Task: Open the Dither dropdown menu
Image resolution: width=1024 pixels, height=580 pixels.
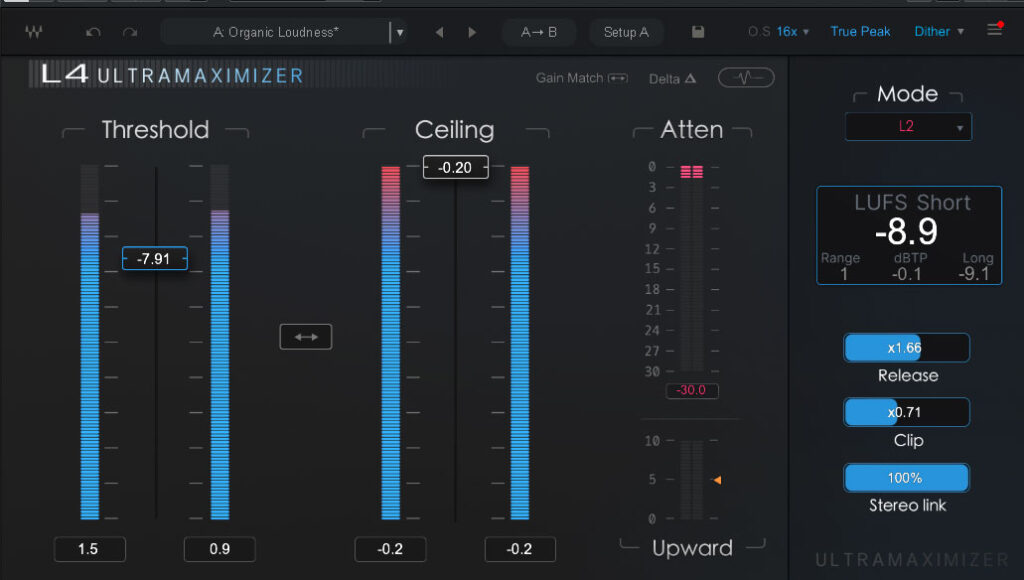Action: coord(938,32)
